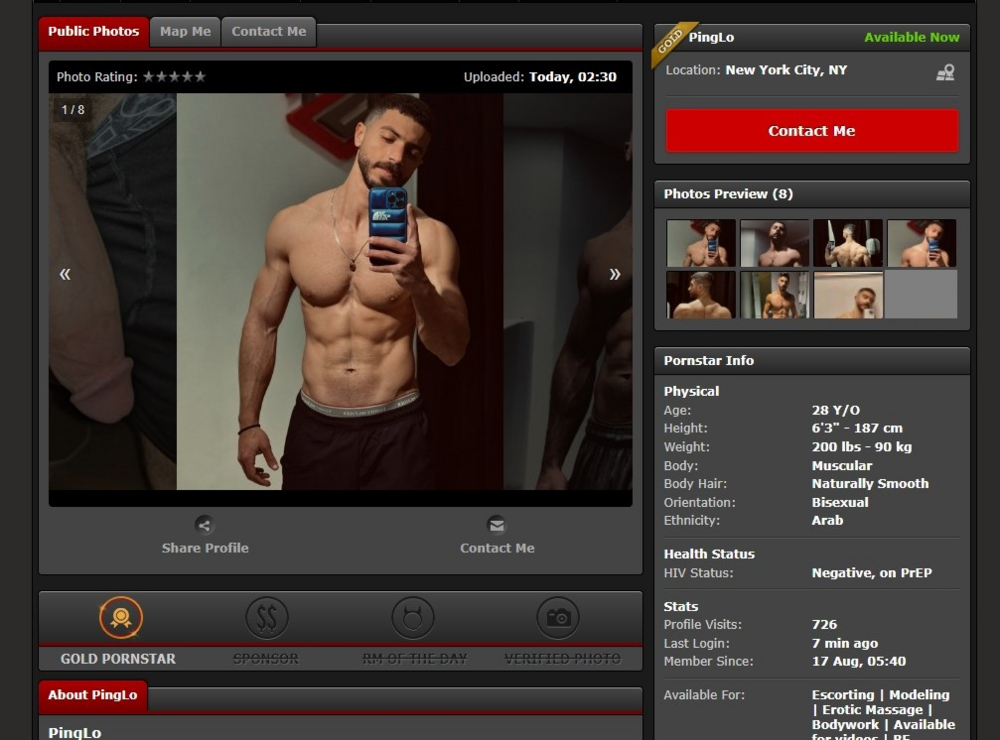Select the Public Photos tab
The height and width of the screenshot is (740, 1000).
click(93, 32)
